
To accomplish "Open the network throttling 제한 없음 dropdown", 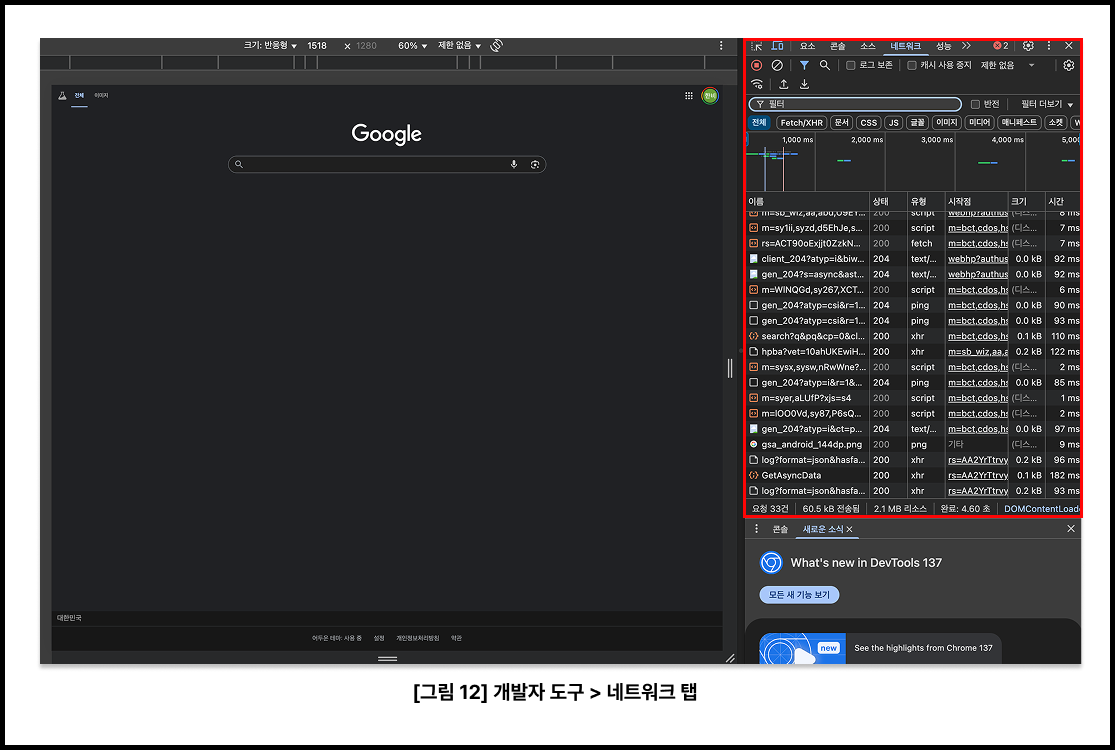I will tap(1008, 65).
